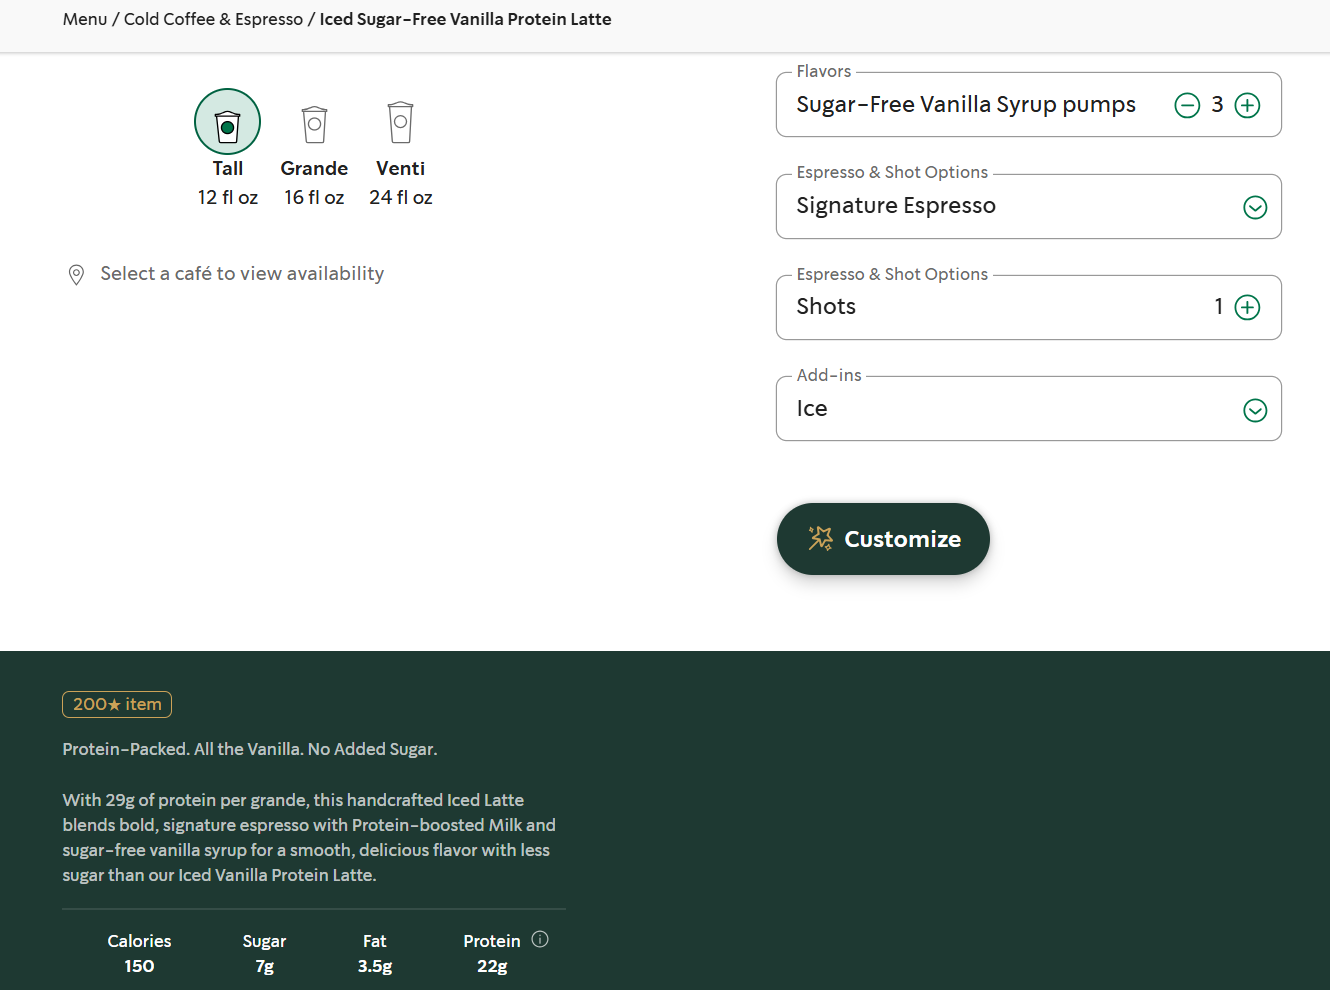
Task: Go to Menu breadcrumb
Action: click(x=85, y=19)
